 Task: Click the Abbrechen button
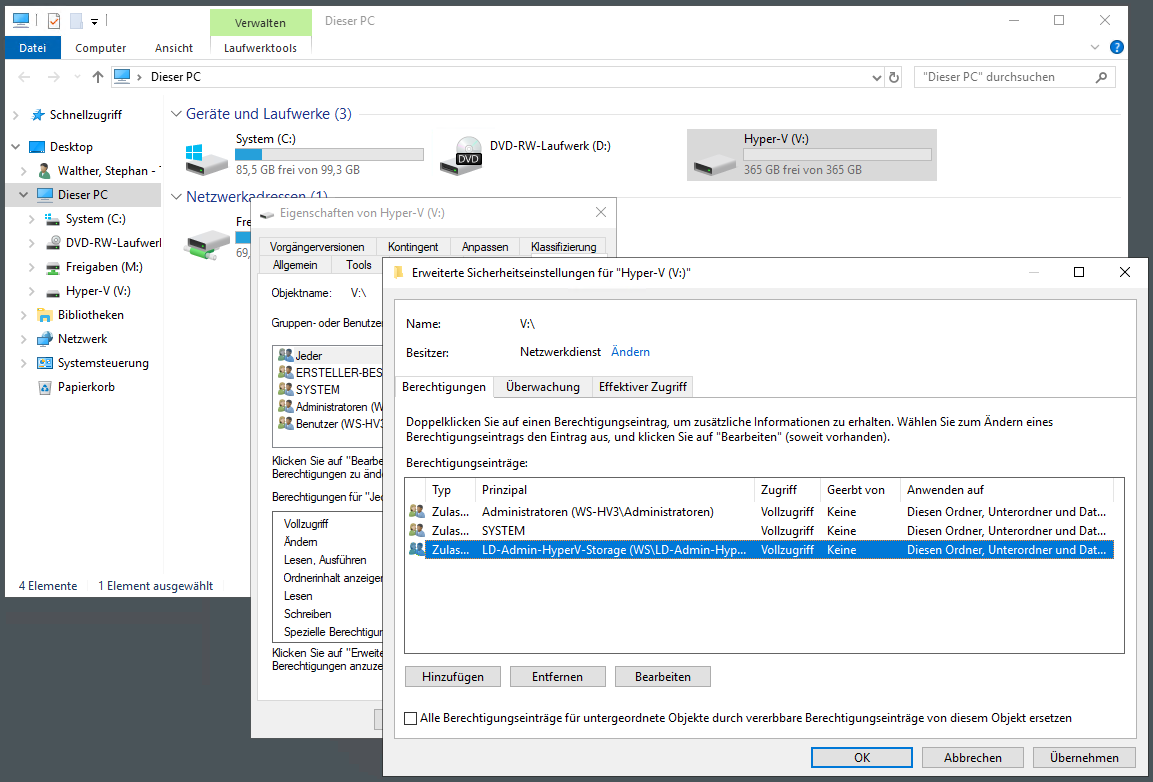pyautogui.click(x=972, y=757)
